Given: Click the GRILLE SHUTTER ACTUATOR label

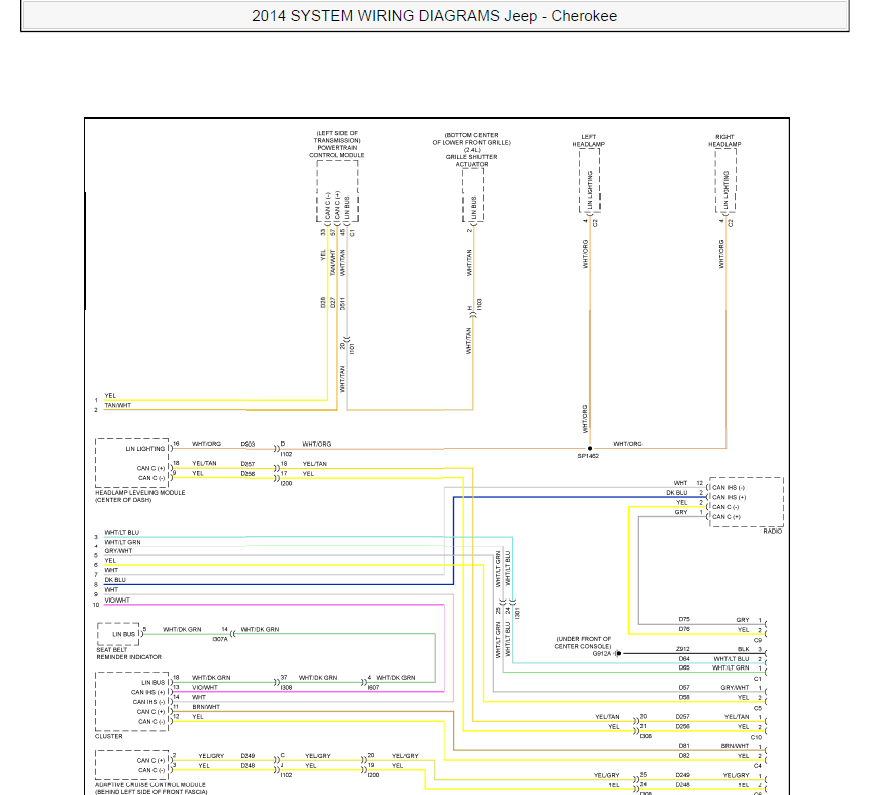Looking at the screenshot, I should pos(472,161).
